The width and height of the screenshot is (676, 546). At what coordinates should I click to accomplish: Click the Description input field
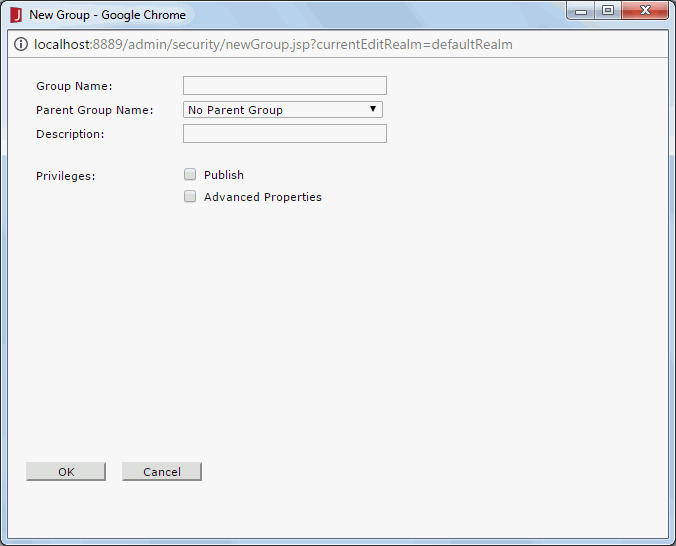click(285, 134)
